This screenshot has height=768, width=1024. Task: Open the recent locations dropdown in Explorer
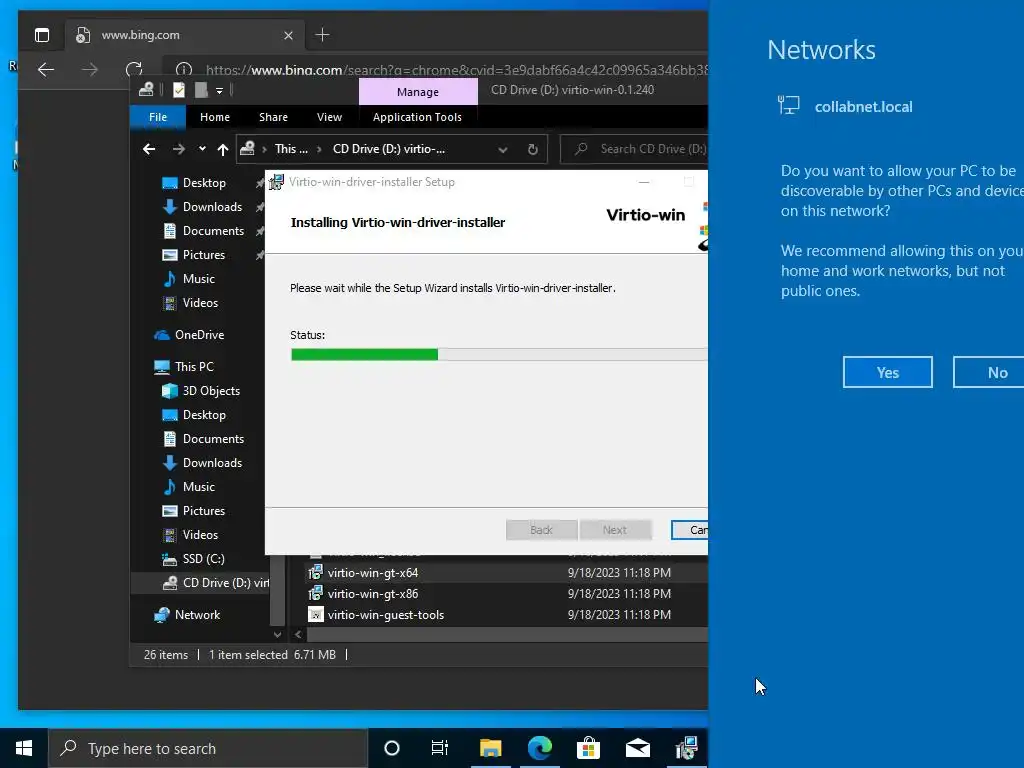pyautogui.click(x=202, y=149)
